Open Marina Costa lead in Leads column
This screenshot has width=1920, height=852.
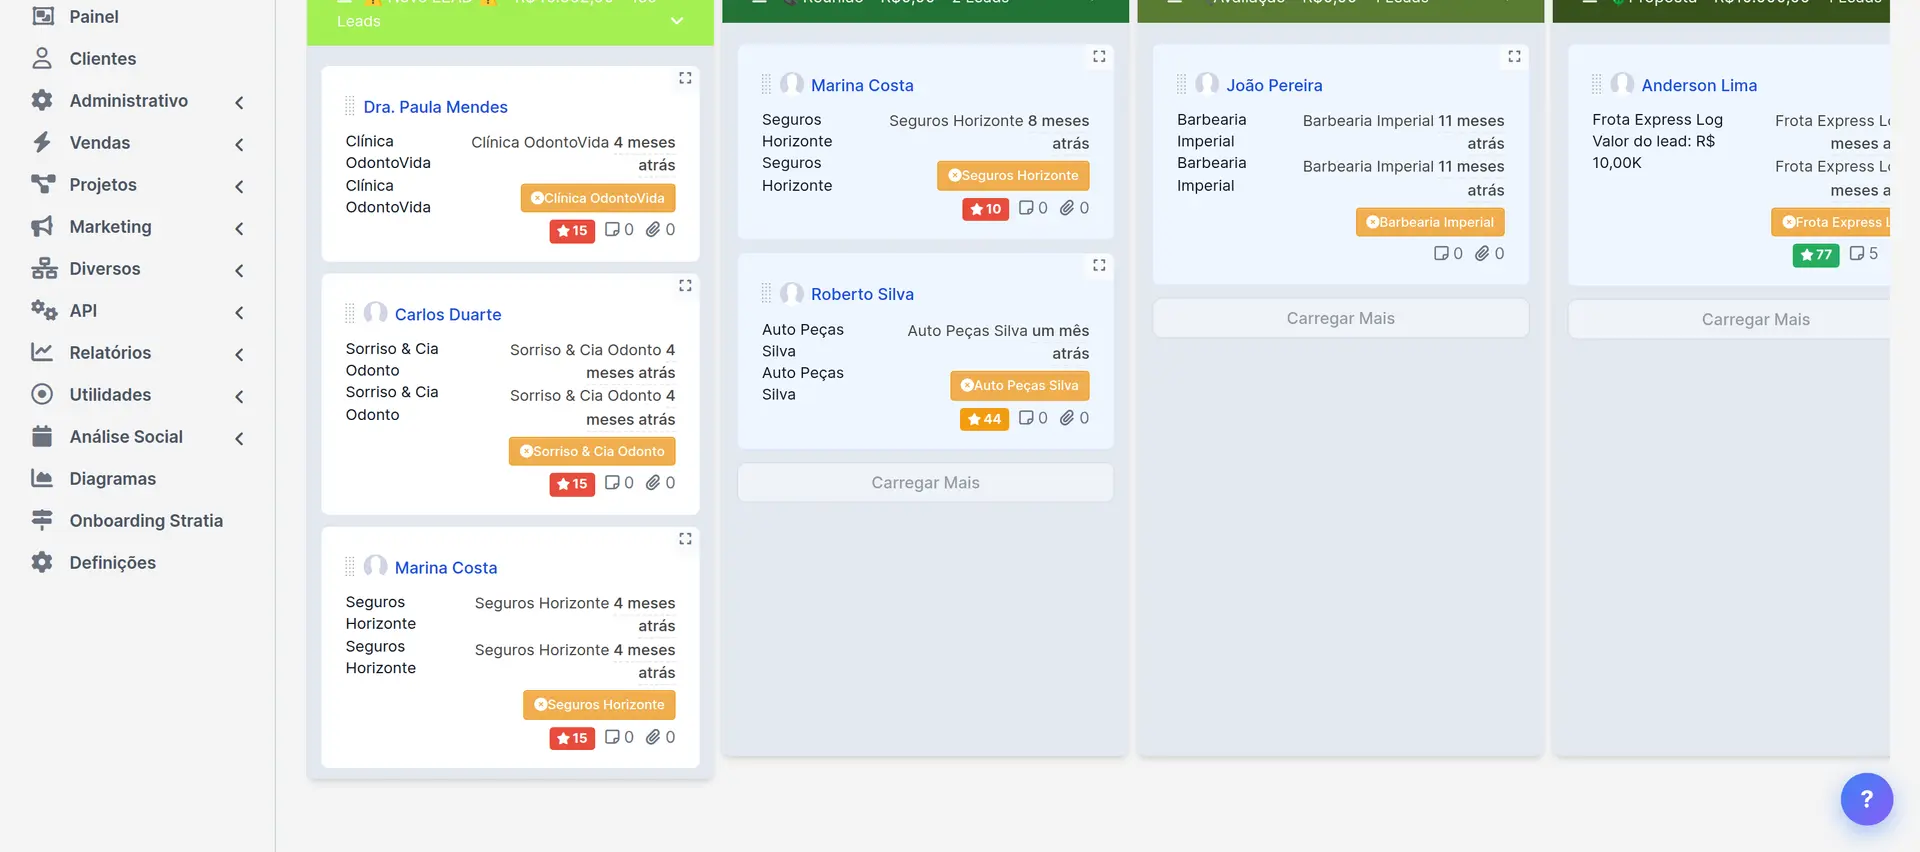446,567
